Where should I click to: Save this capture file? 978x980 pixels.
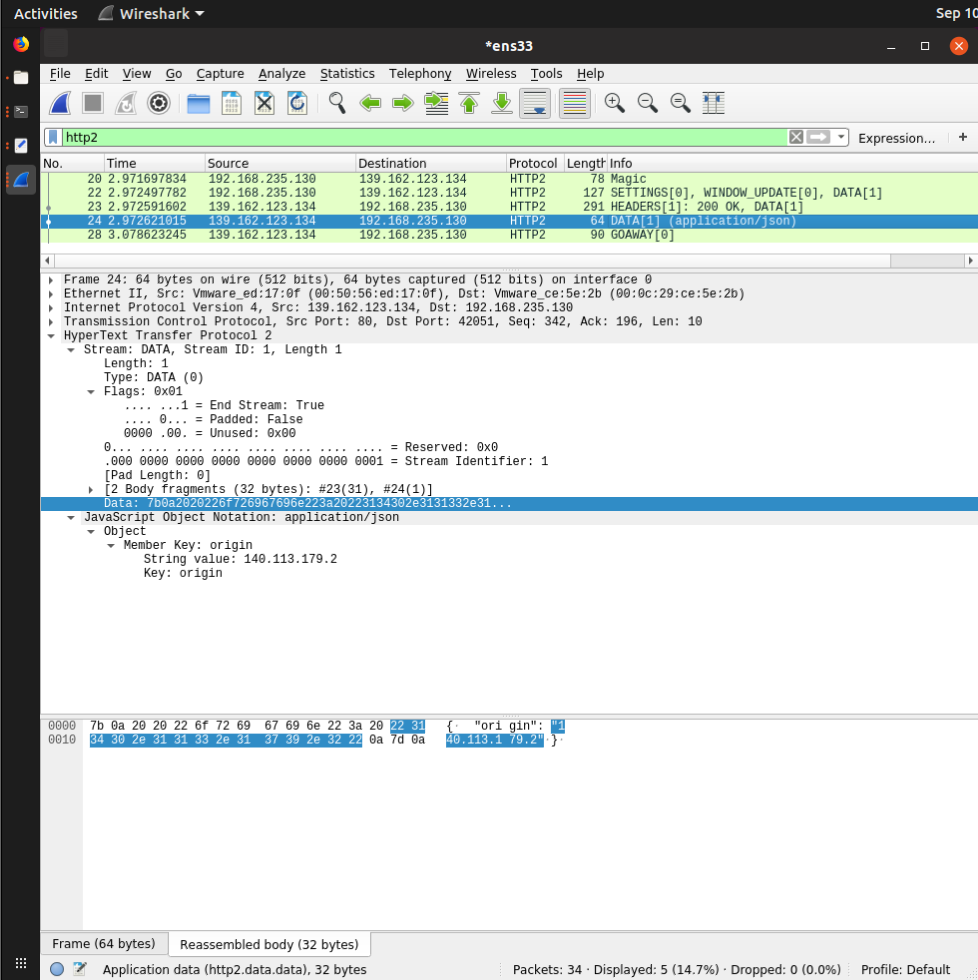click(x=231, y=103)
